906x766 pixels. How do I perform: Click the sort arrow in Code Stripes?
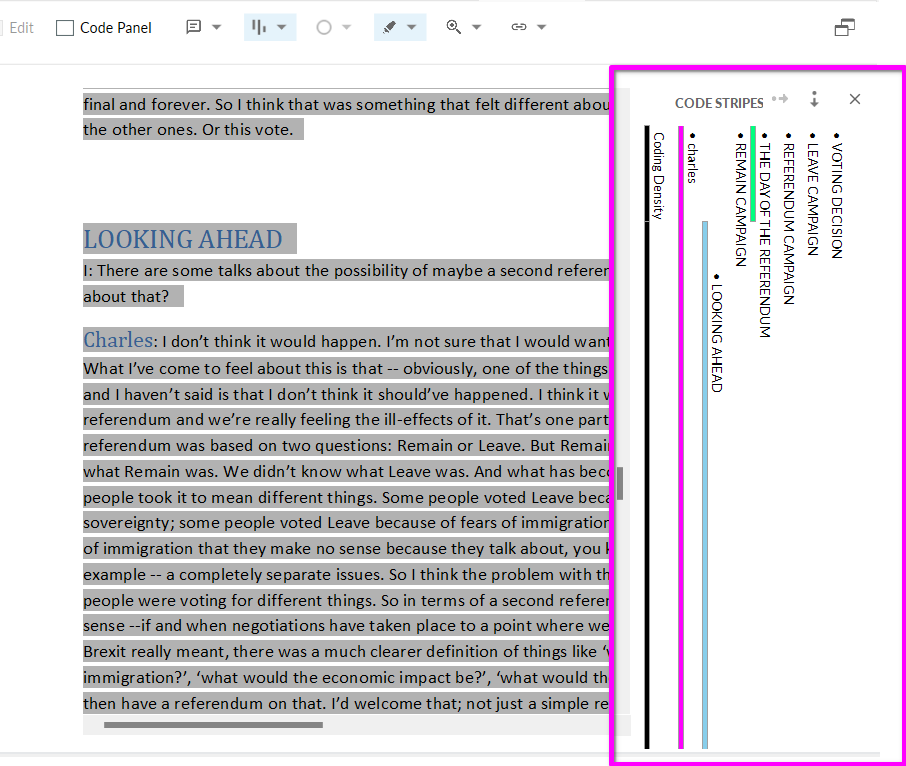814,99
